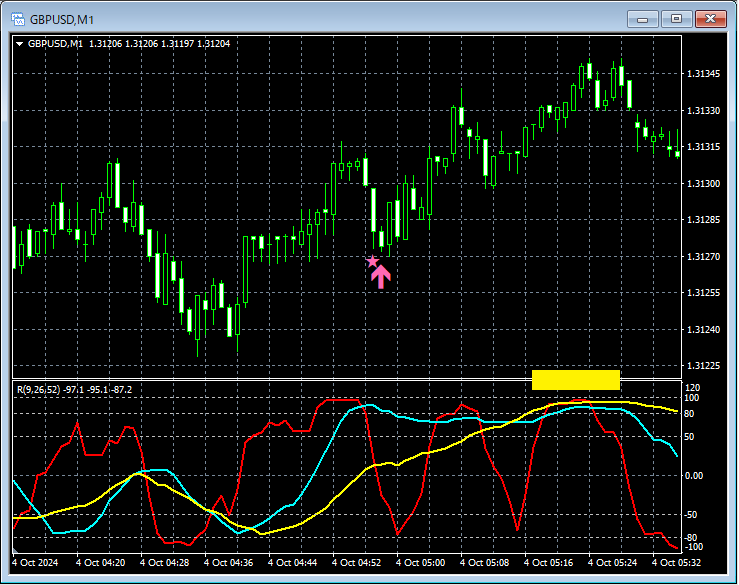Click the 4 Oct 04:36 time label
This screenshot has height=585, width=739.
click(229, 563)
